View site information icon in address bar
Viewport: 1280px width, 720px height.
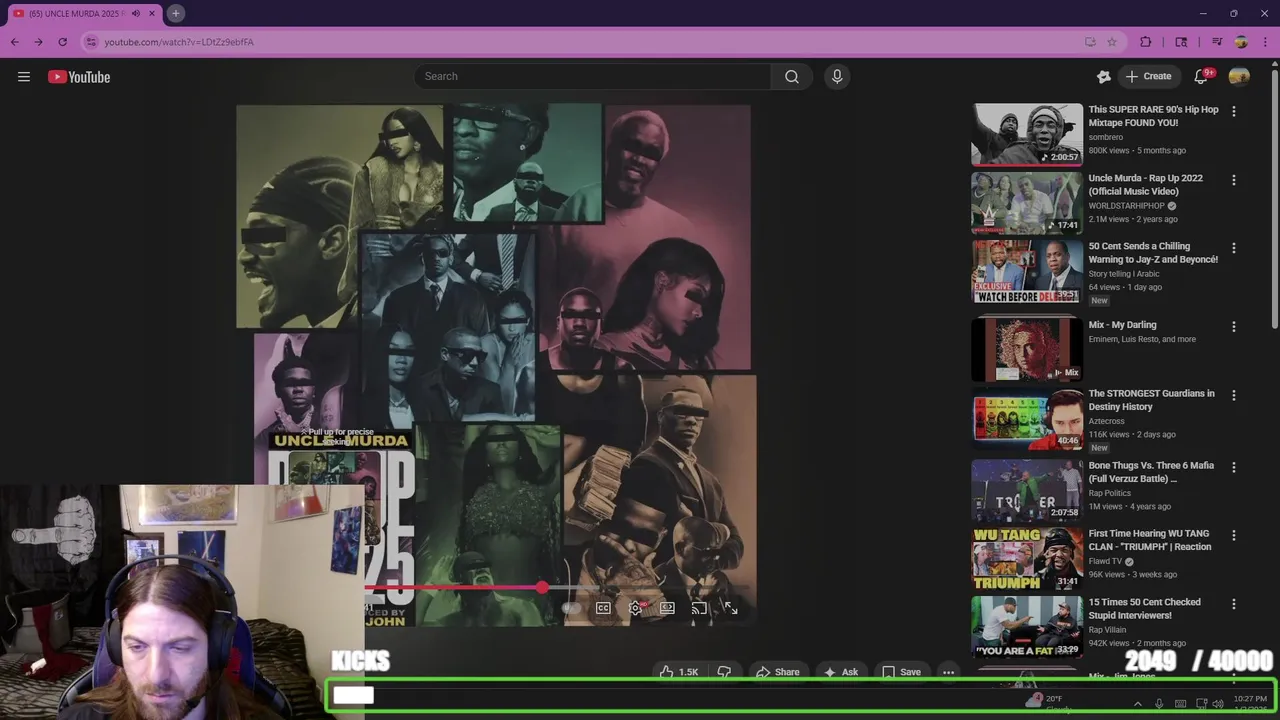click(x=92, y=42)
